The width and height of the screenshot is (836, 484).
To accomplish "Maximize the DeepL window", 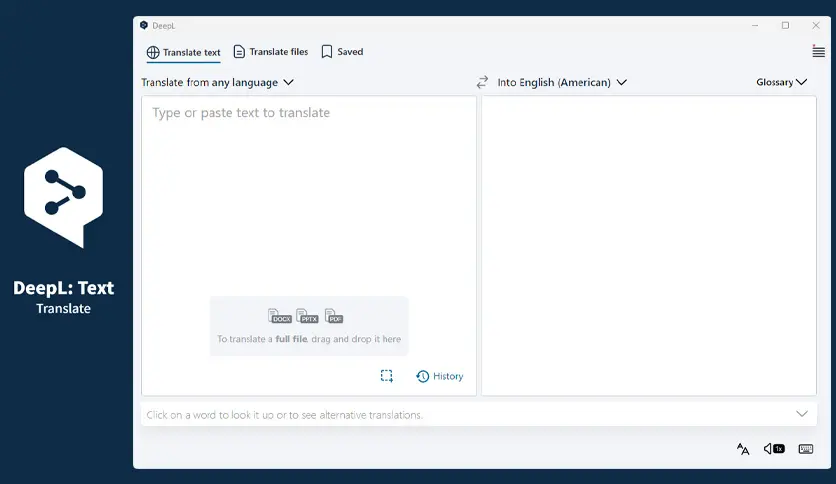I will [785, 25].
